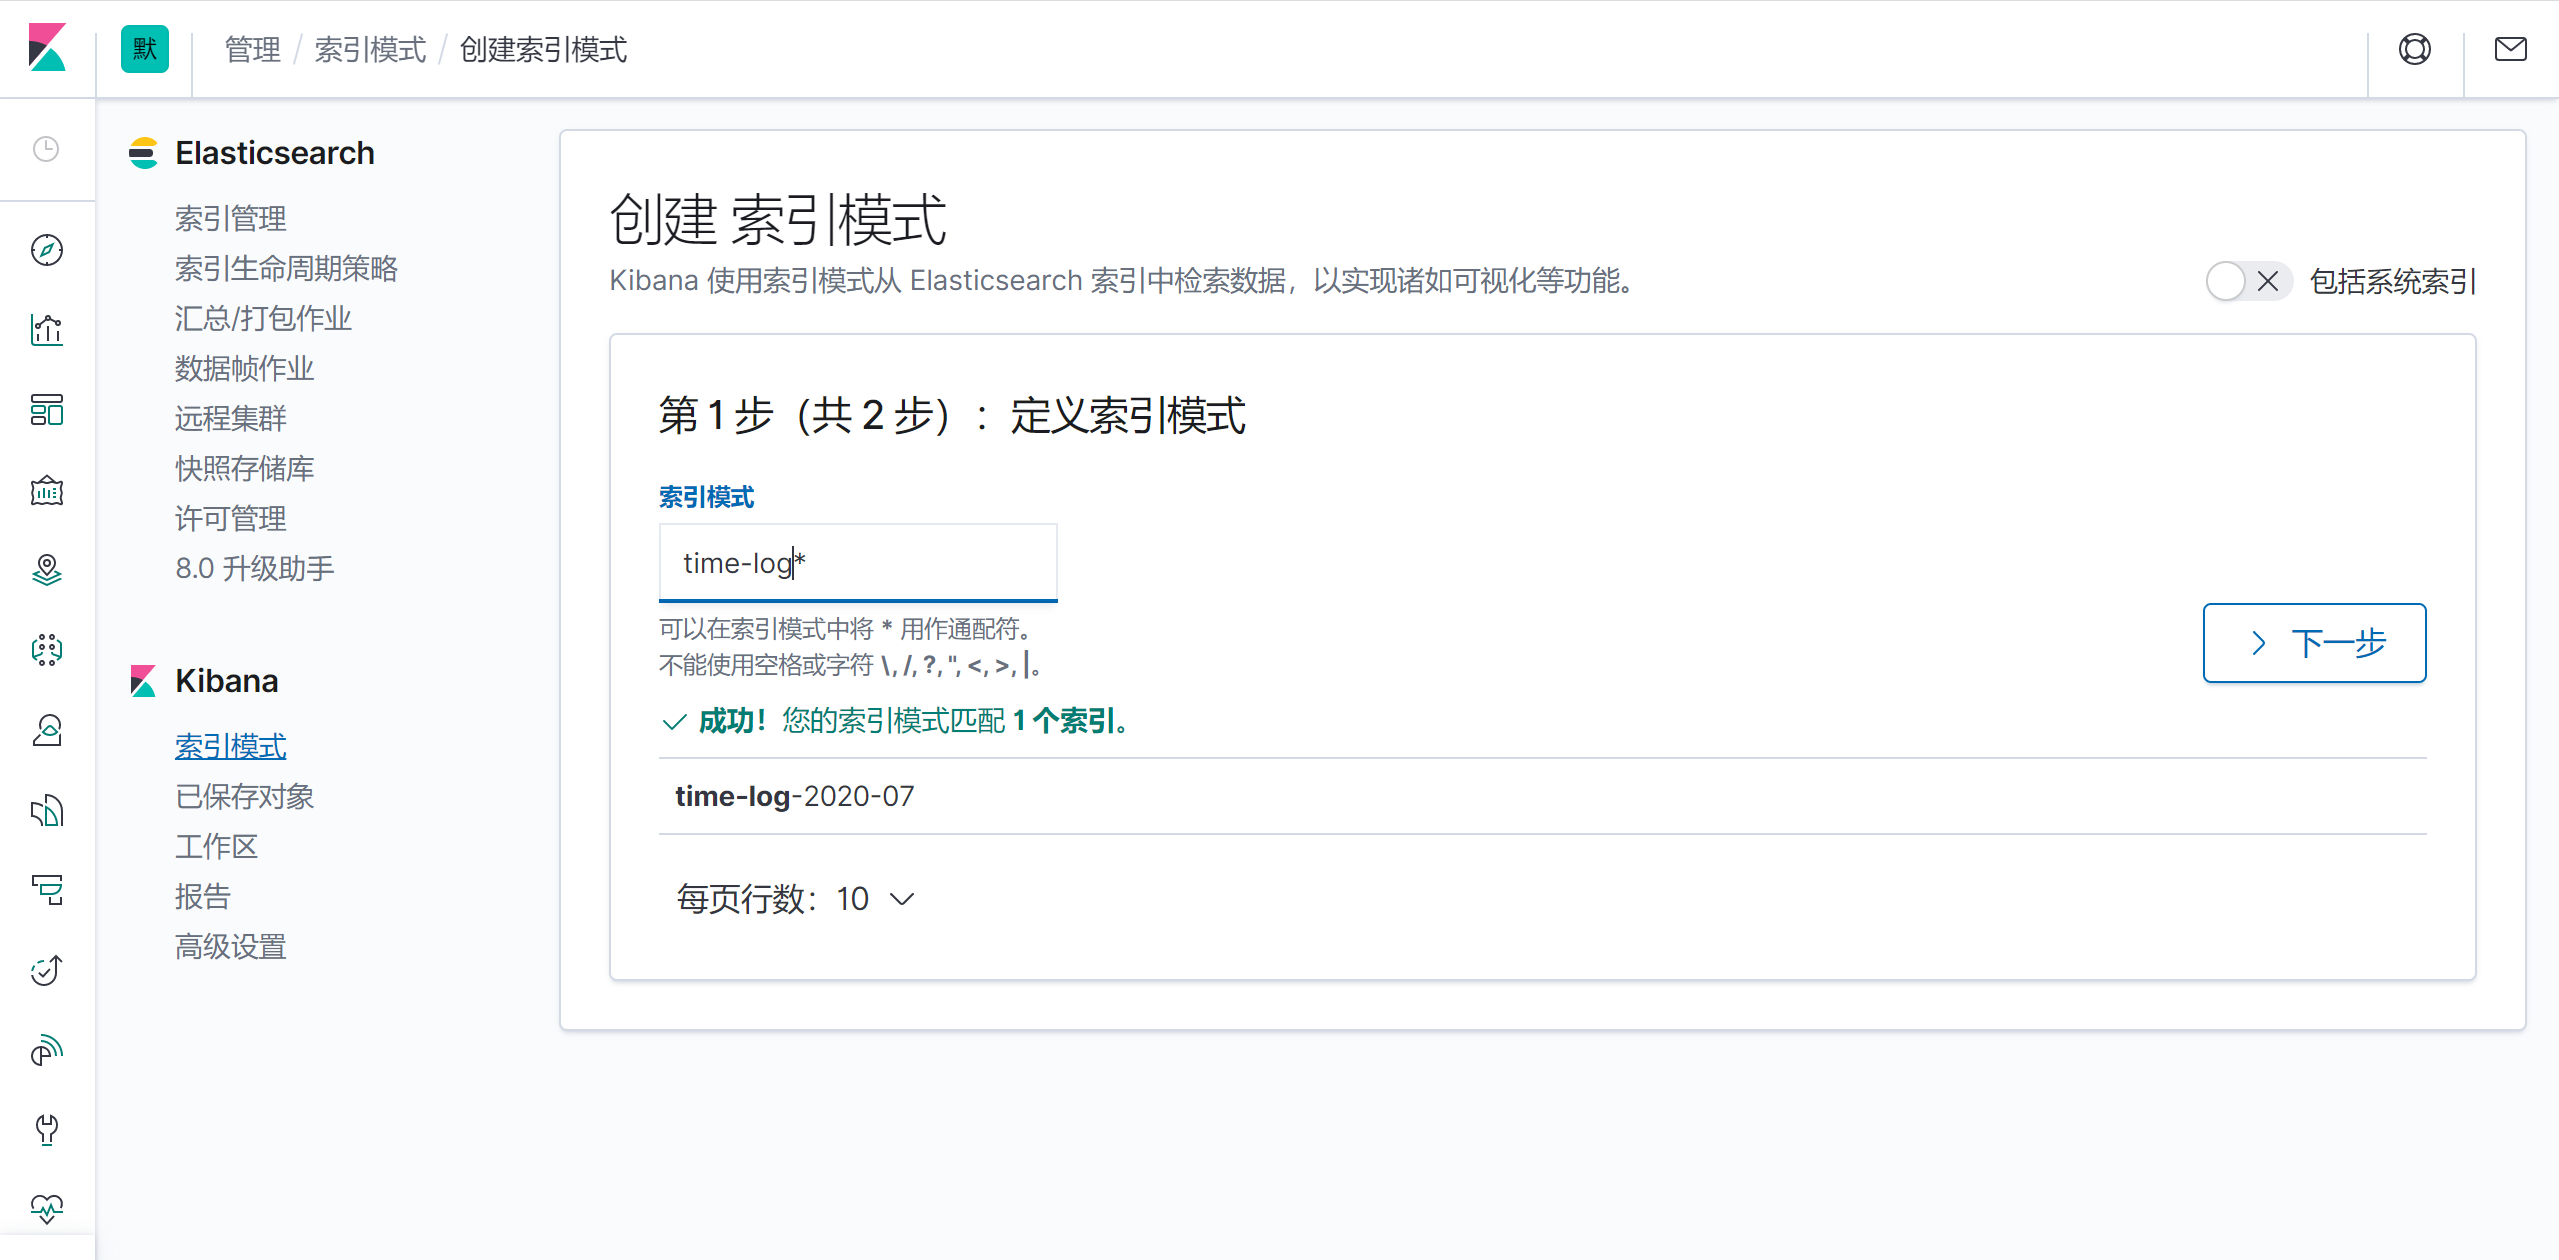Go to 管理 breadcrumb
Screen dimensions: 2559x1260
click(253, 49)
